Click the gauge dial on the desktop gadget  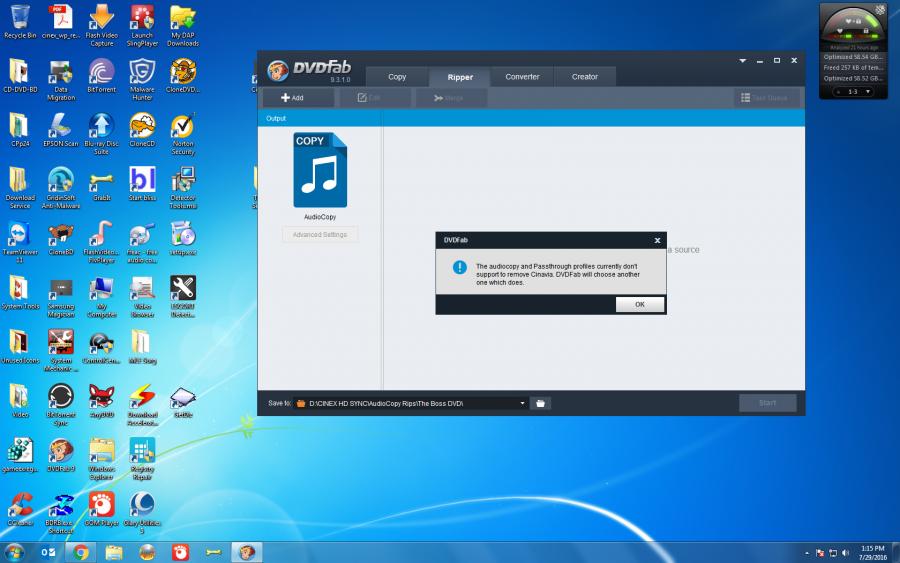852,26
